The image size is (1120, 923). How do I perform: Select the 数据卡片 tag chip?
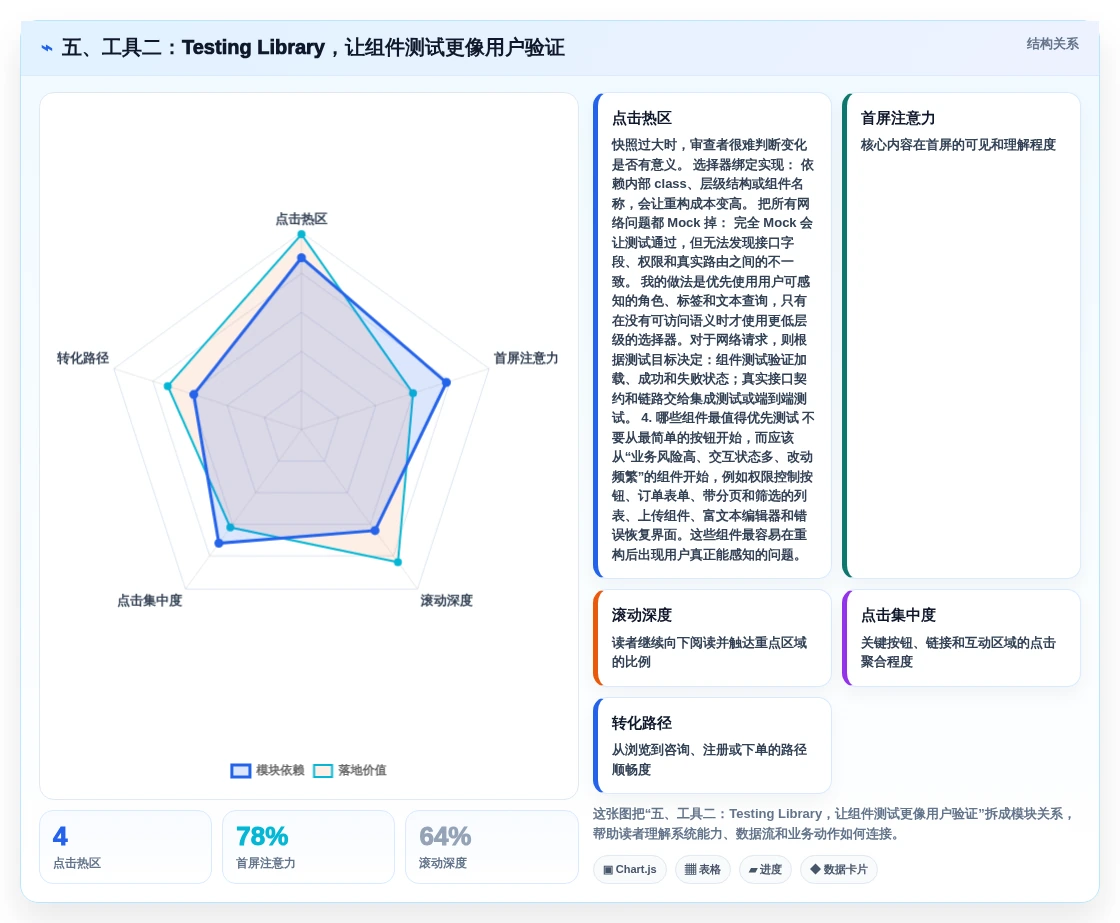click(839, 869)
